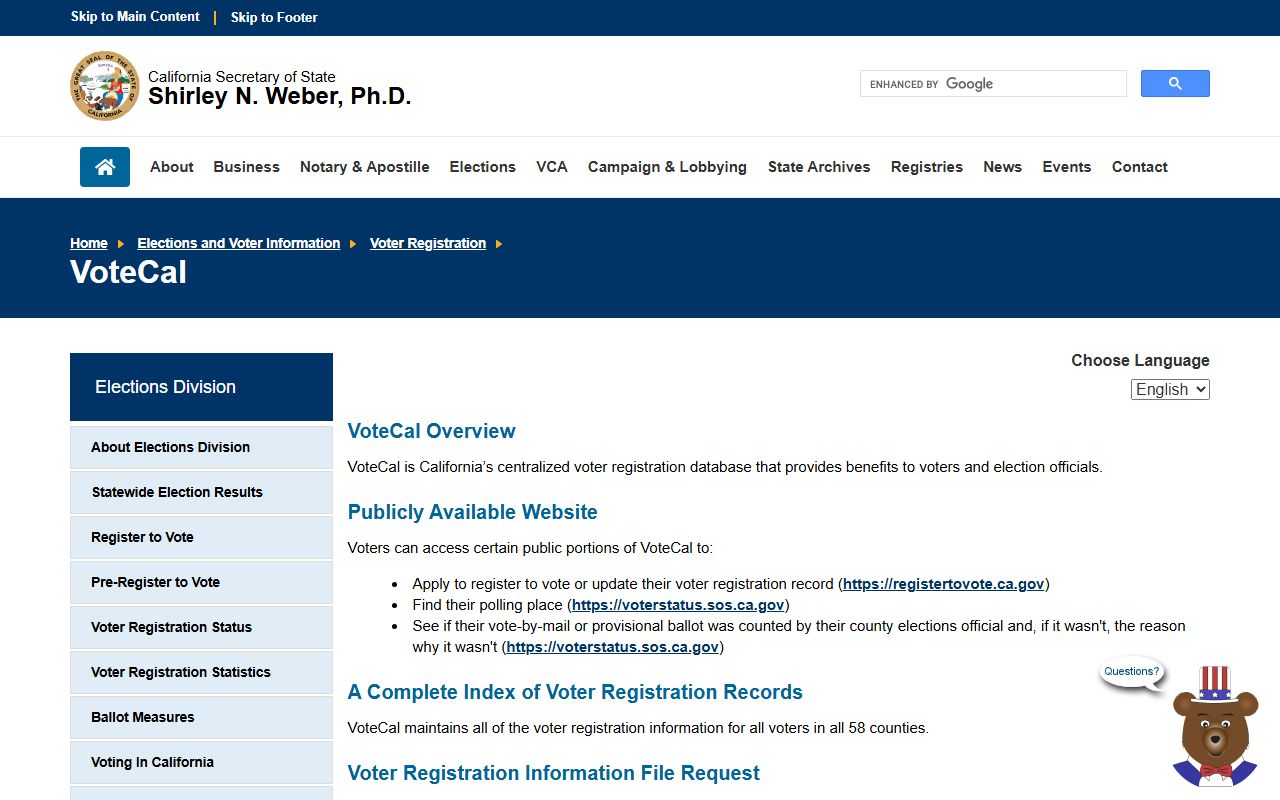Open Voter Registration breadcrumb link

[428, 243]
